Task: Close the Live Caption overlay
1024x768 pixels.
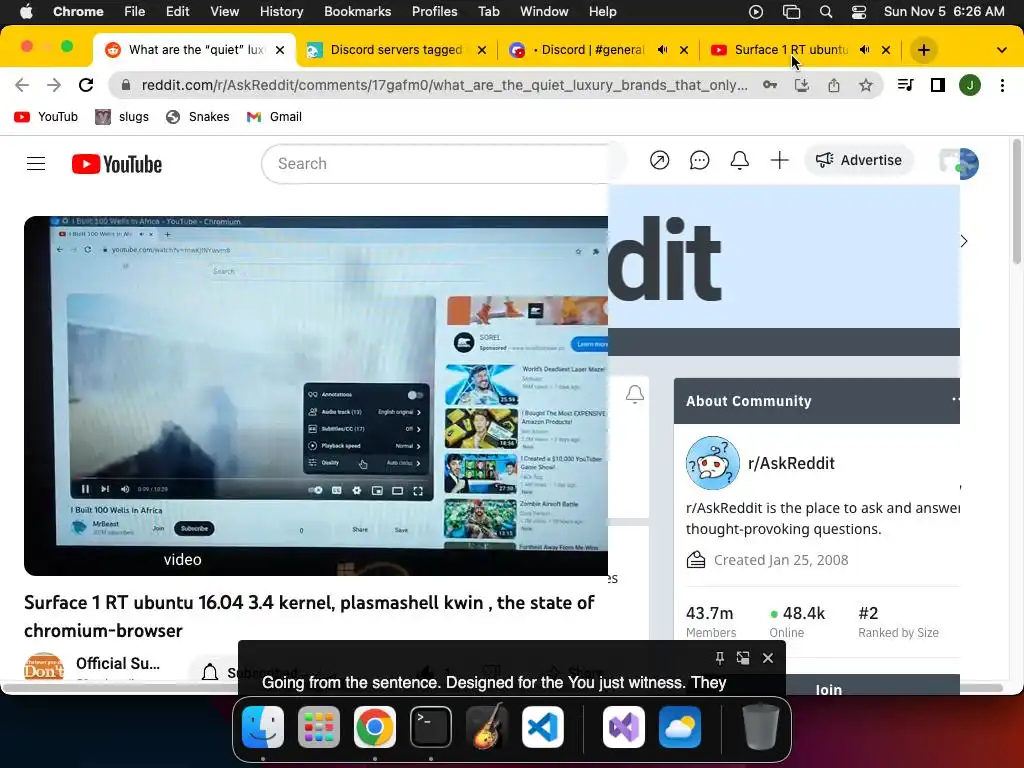Action: 768,658
